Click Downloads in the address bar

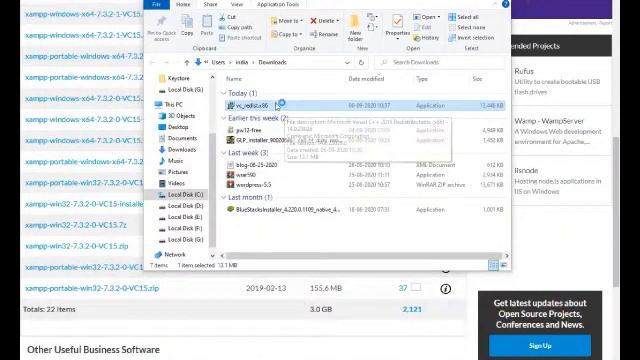(x=272, y=62)
